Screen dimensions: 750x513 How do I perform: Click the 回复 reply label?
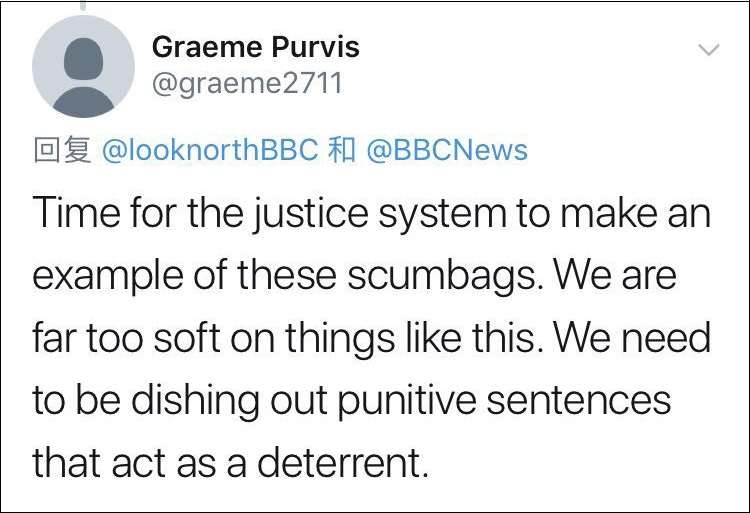point(62,150)
